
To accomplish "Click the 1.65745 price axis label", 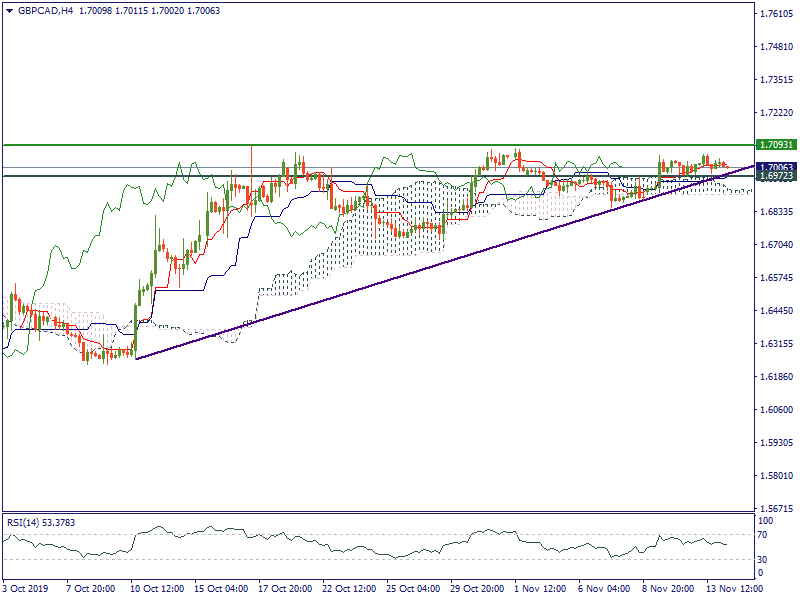I will click(x=776, y=278).
